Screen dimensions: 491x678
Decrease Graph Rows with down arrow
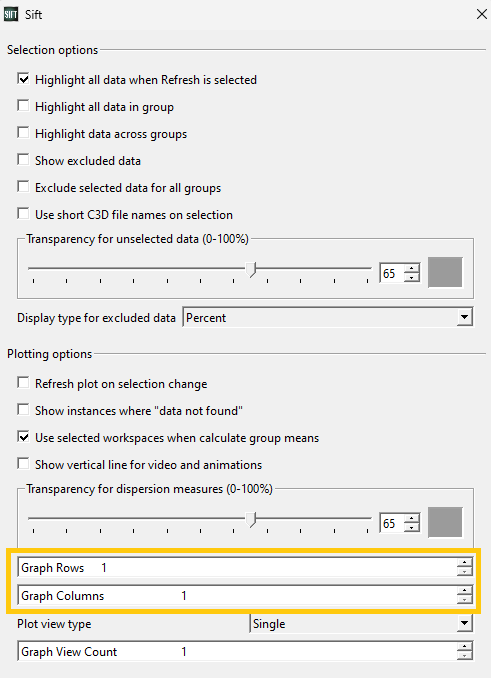click(465, 572)
